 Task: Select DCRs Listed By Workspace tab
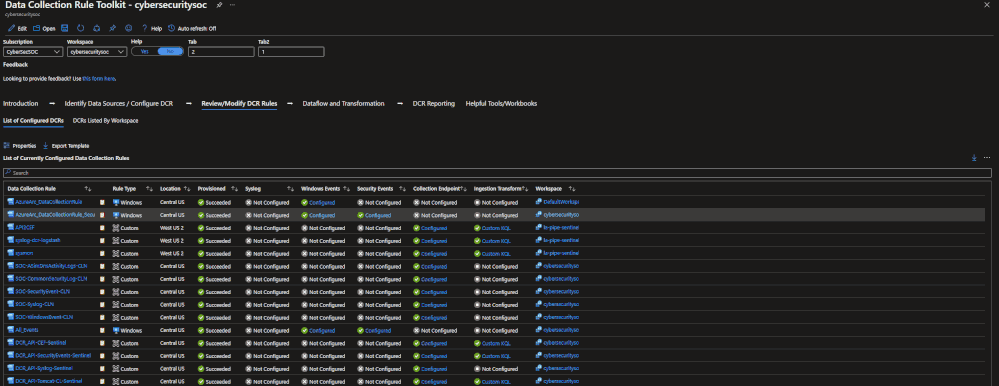click(x=106, y=120)
